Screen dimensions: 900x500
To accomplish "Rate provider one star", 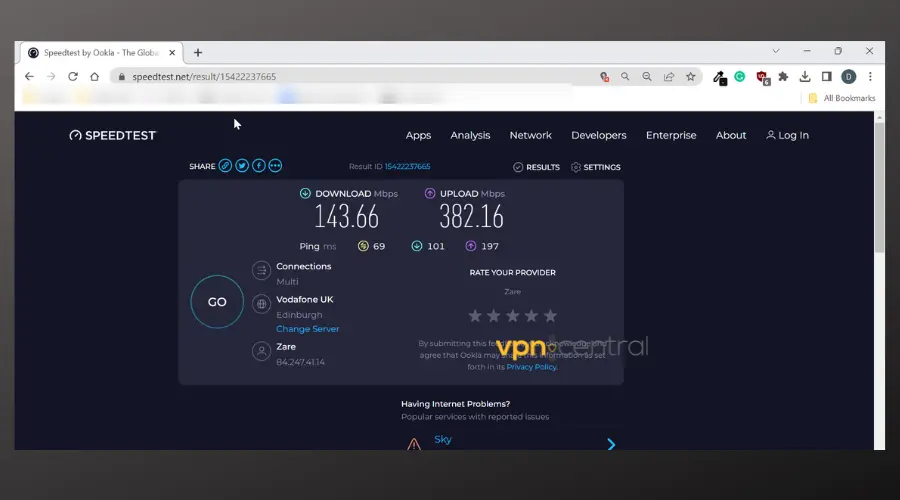I will 475,316.
